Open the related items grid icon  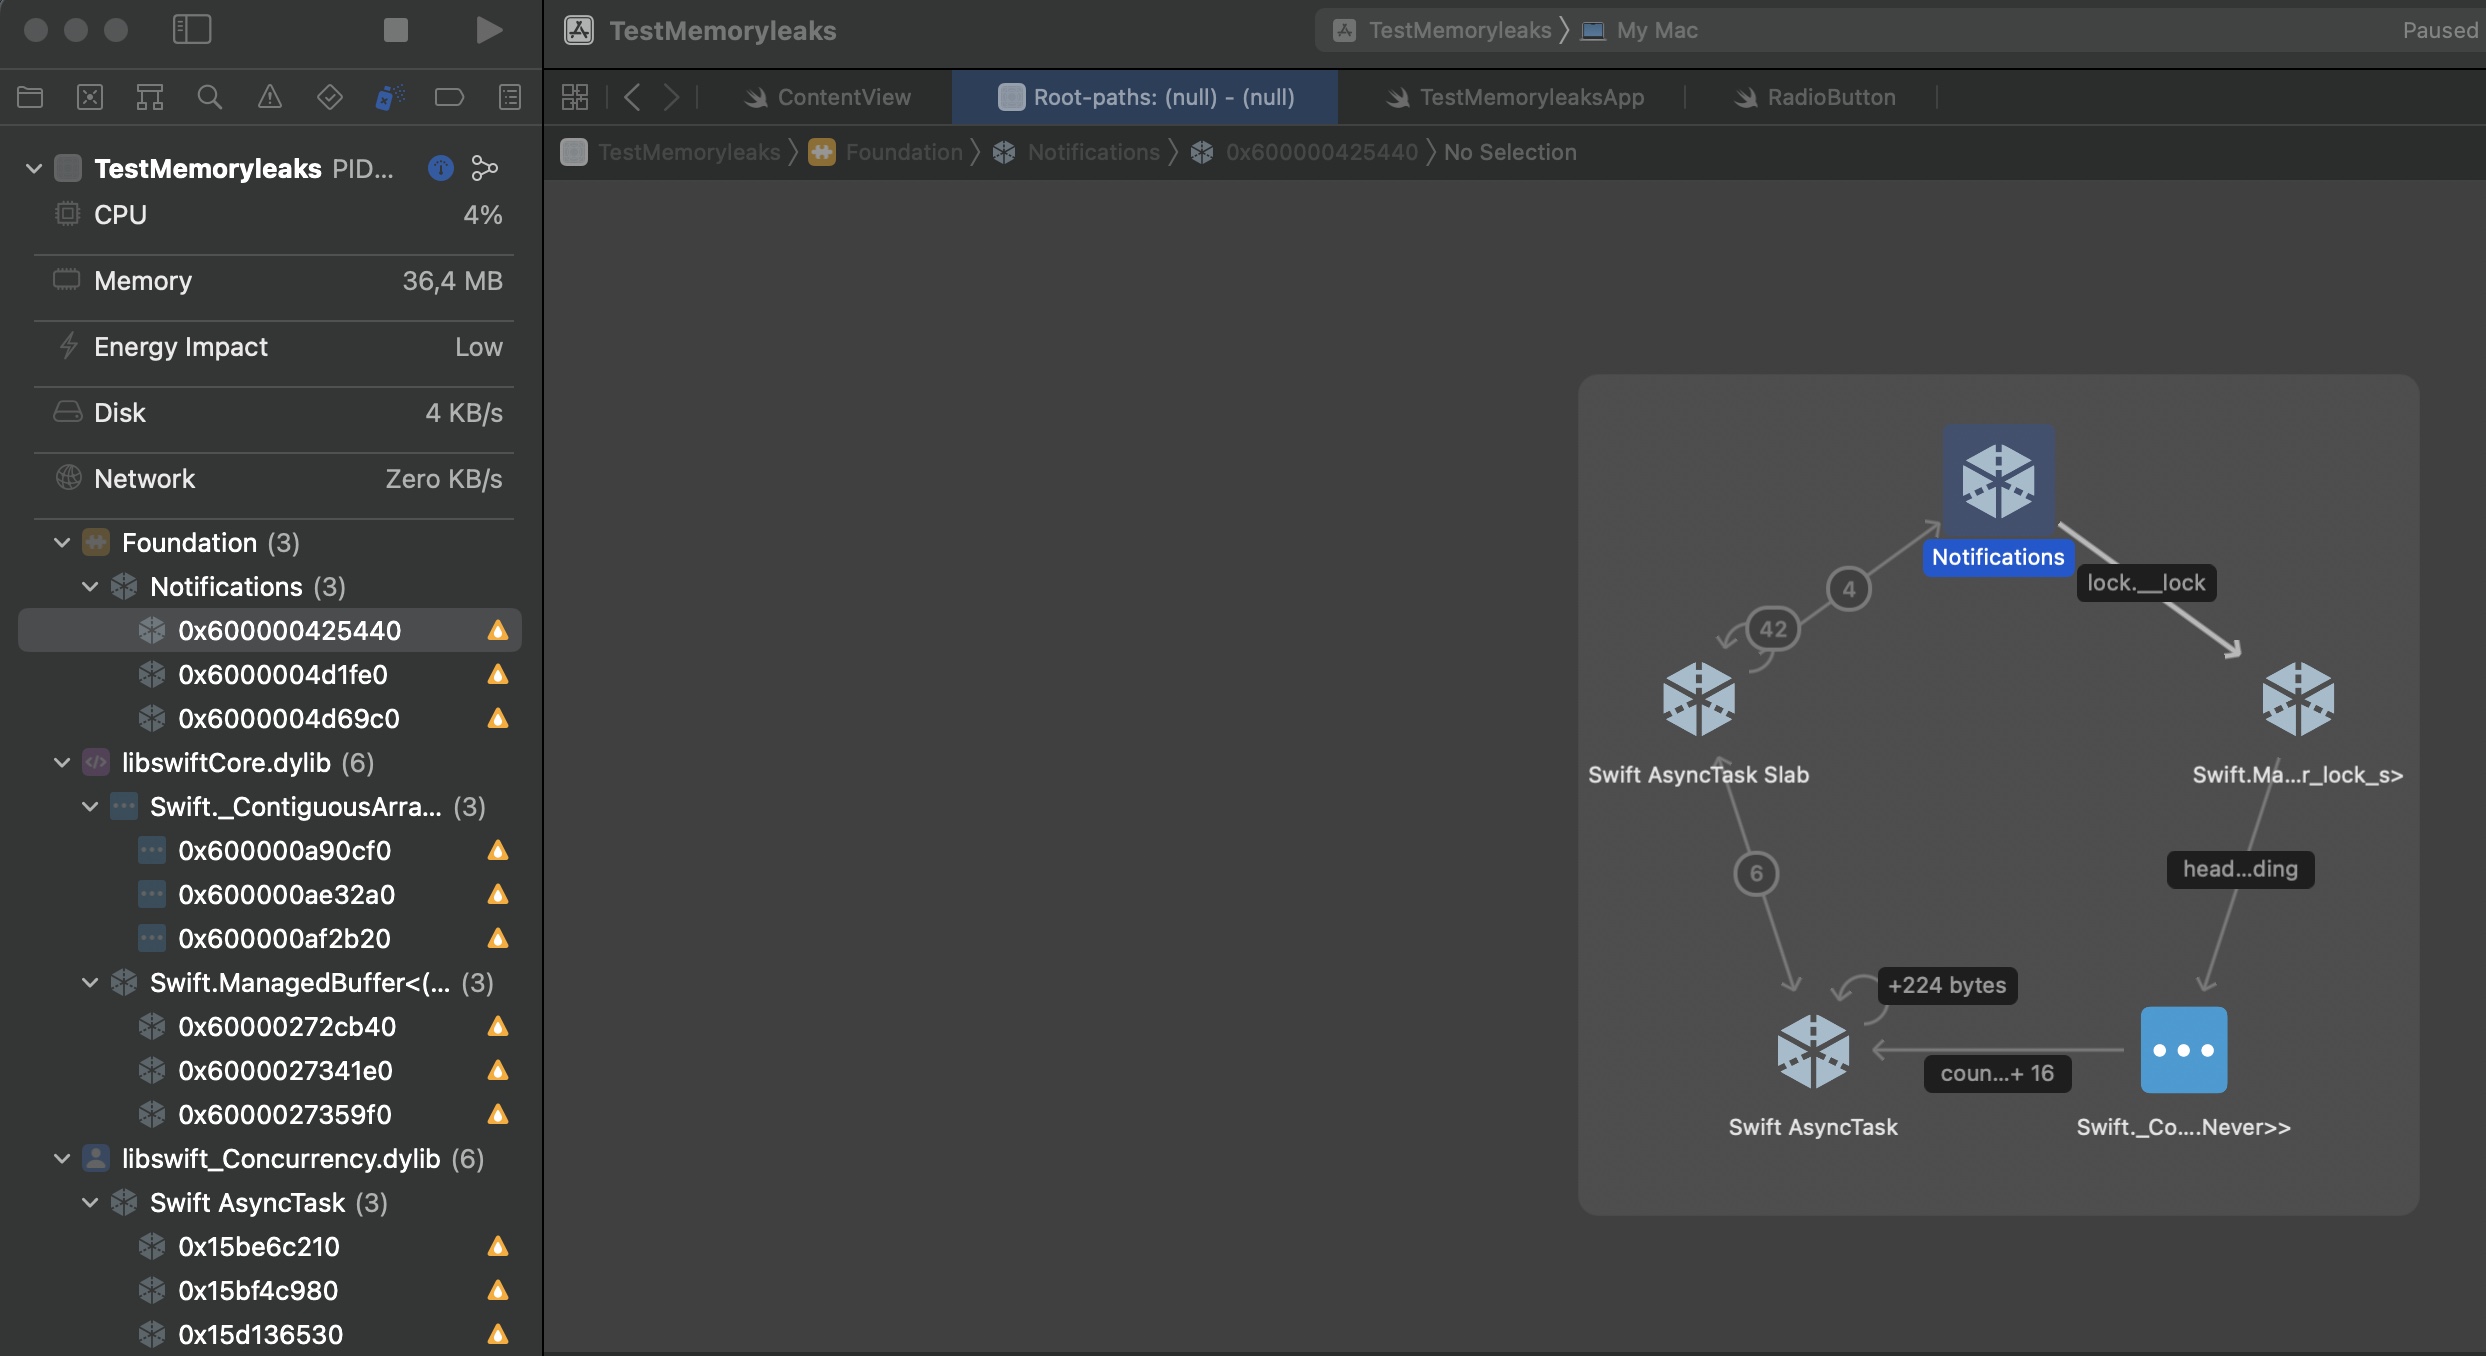click(575, 97)
